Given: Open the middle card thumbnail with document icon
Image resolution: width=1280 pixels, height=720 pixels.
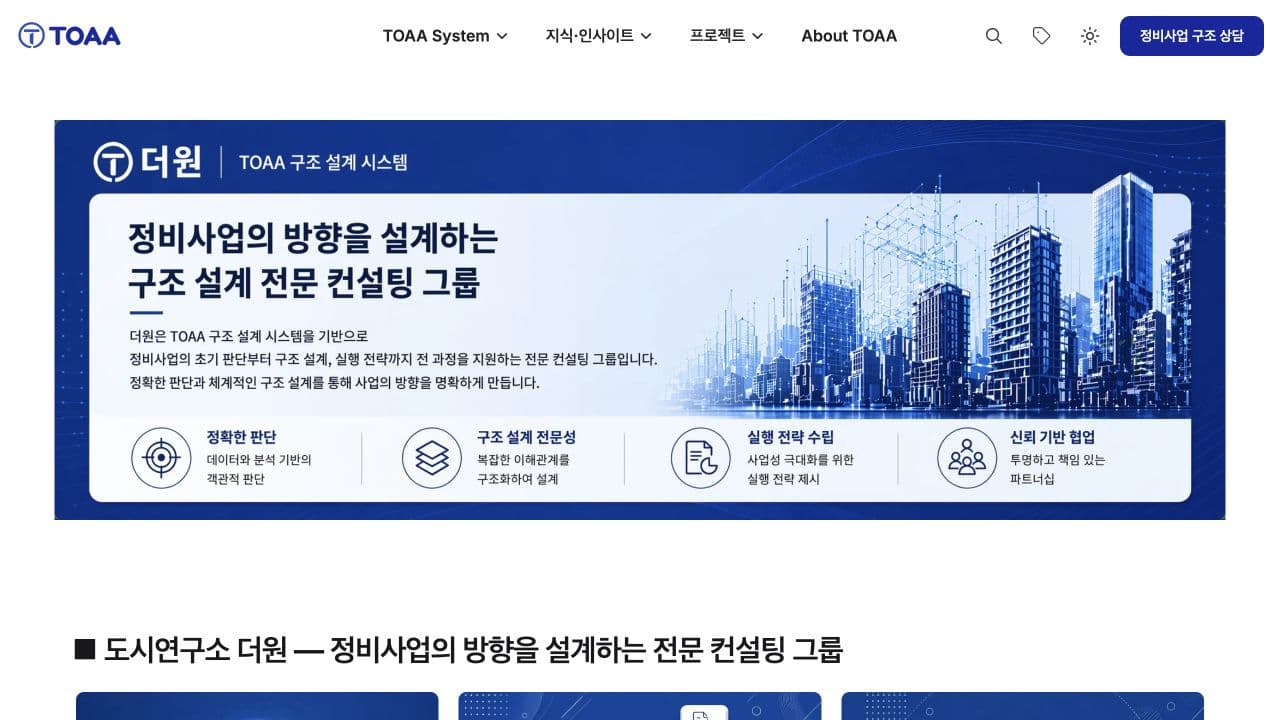Looking at the screenshot, I should pyautogui.click(x=640, y=706).
